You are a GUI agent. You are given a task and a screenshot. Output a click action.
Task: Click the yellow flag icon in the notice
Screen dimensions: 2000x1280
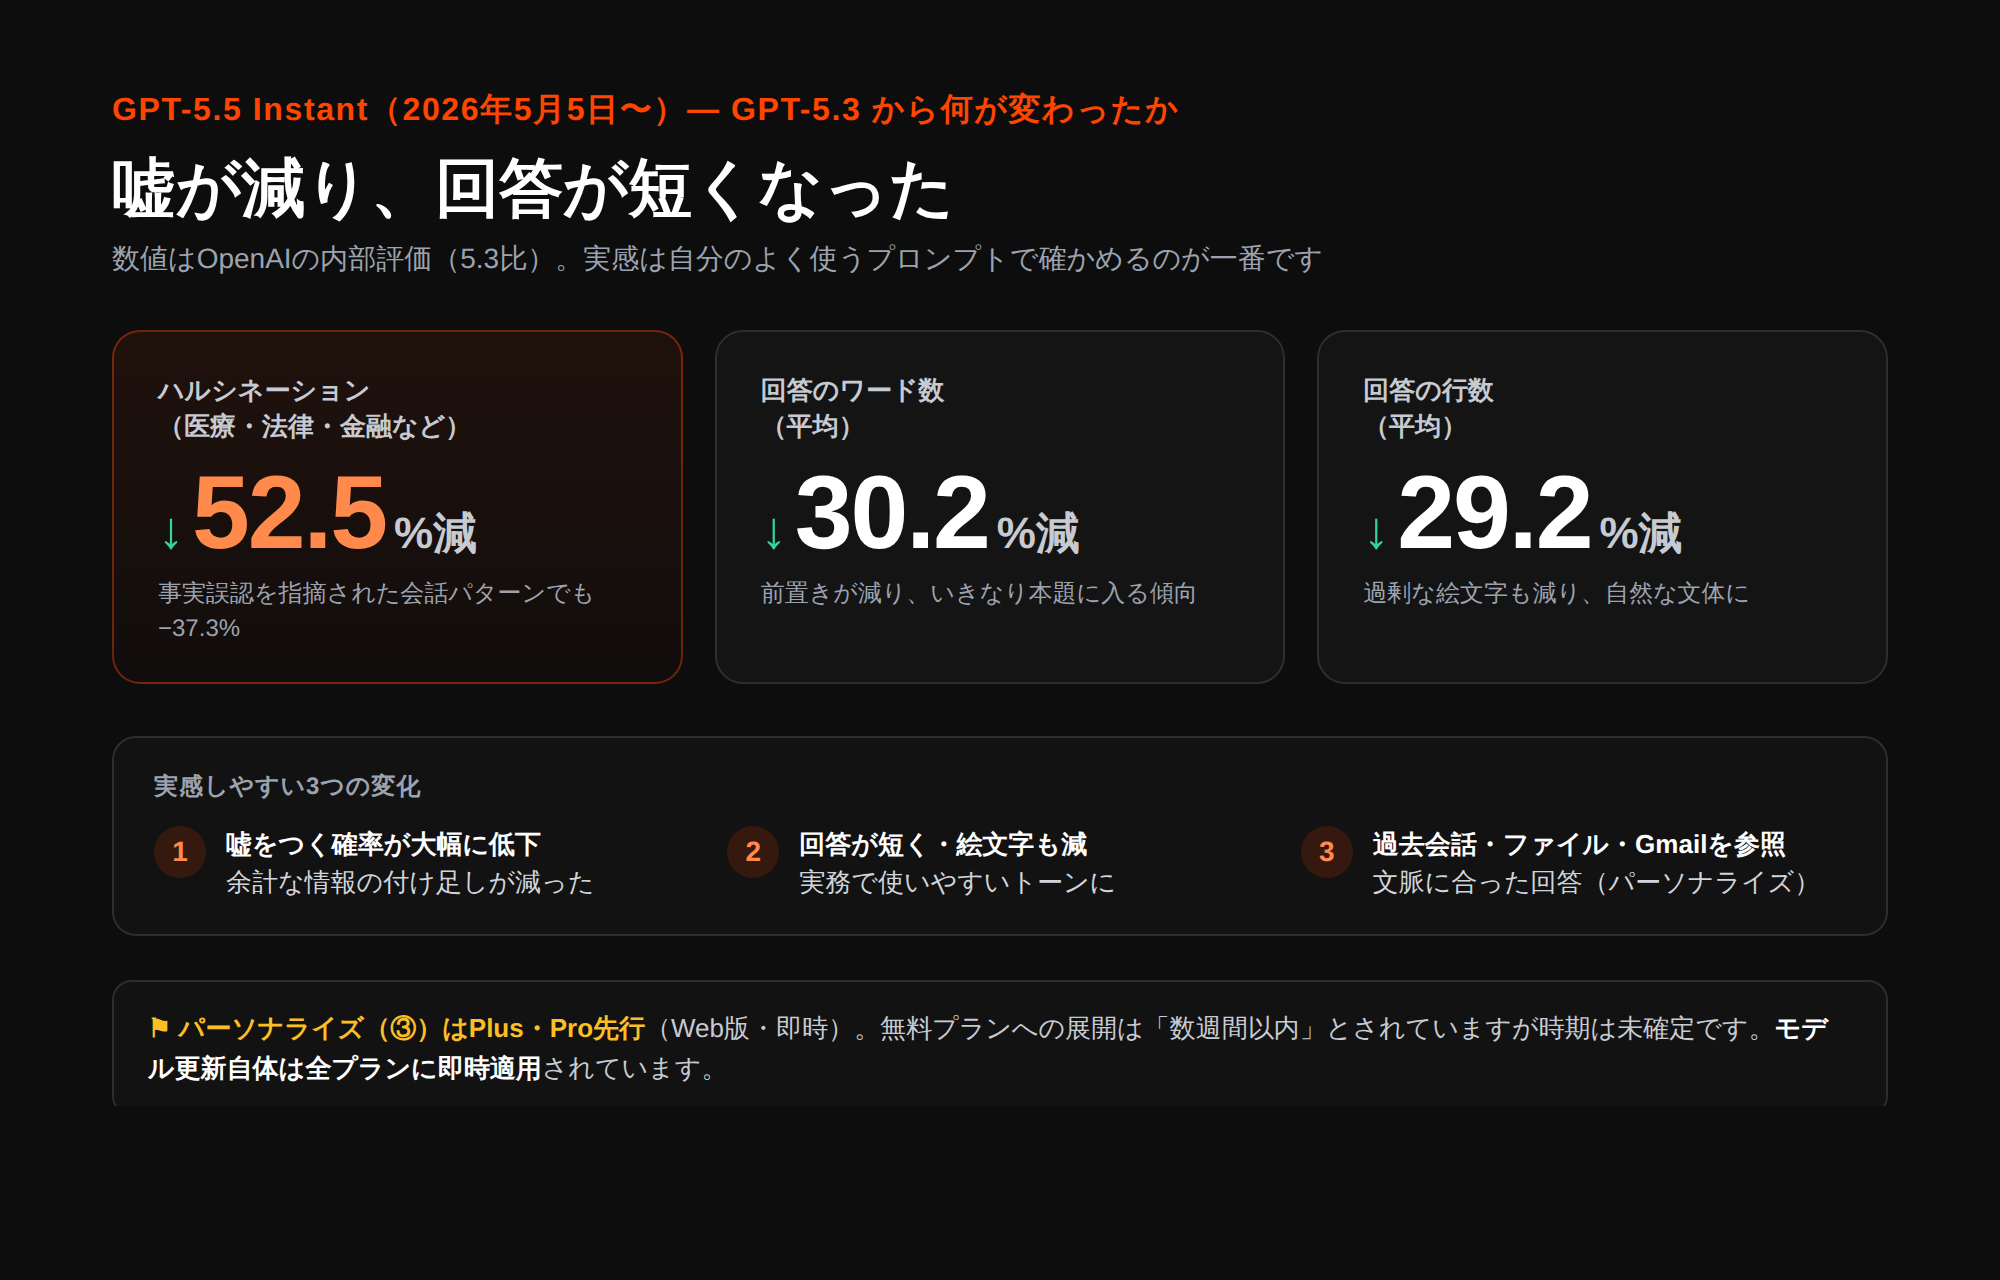(159, 1027)
